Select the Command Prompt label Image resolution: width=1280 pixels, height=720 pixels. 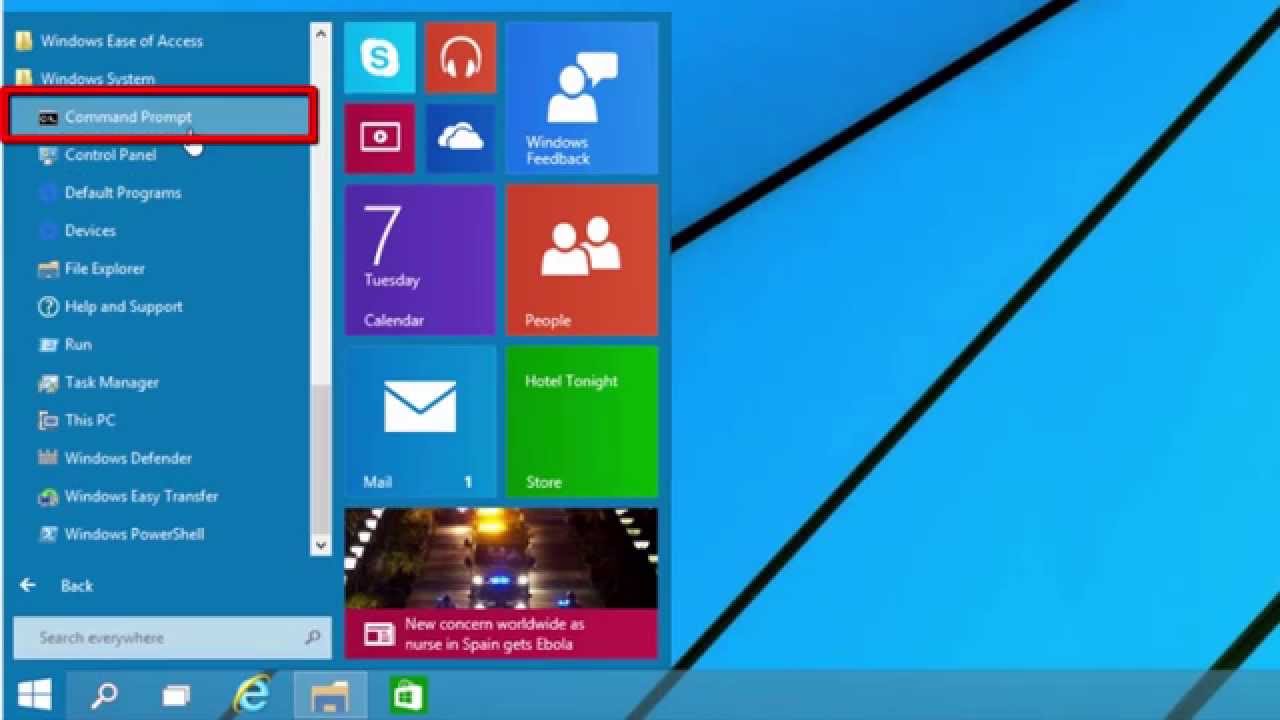pyautogui.click(x=128, y=117)
